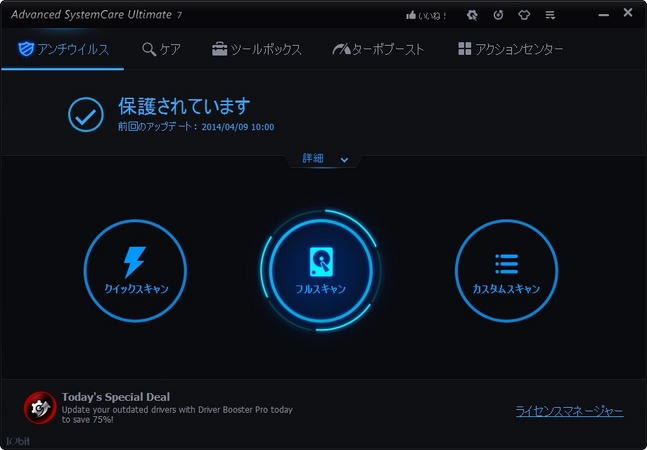
Task: Click the Driver Booster red gear icon
Action: point(40,408)
